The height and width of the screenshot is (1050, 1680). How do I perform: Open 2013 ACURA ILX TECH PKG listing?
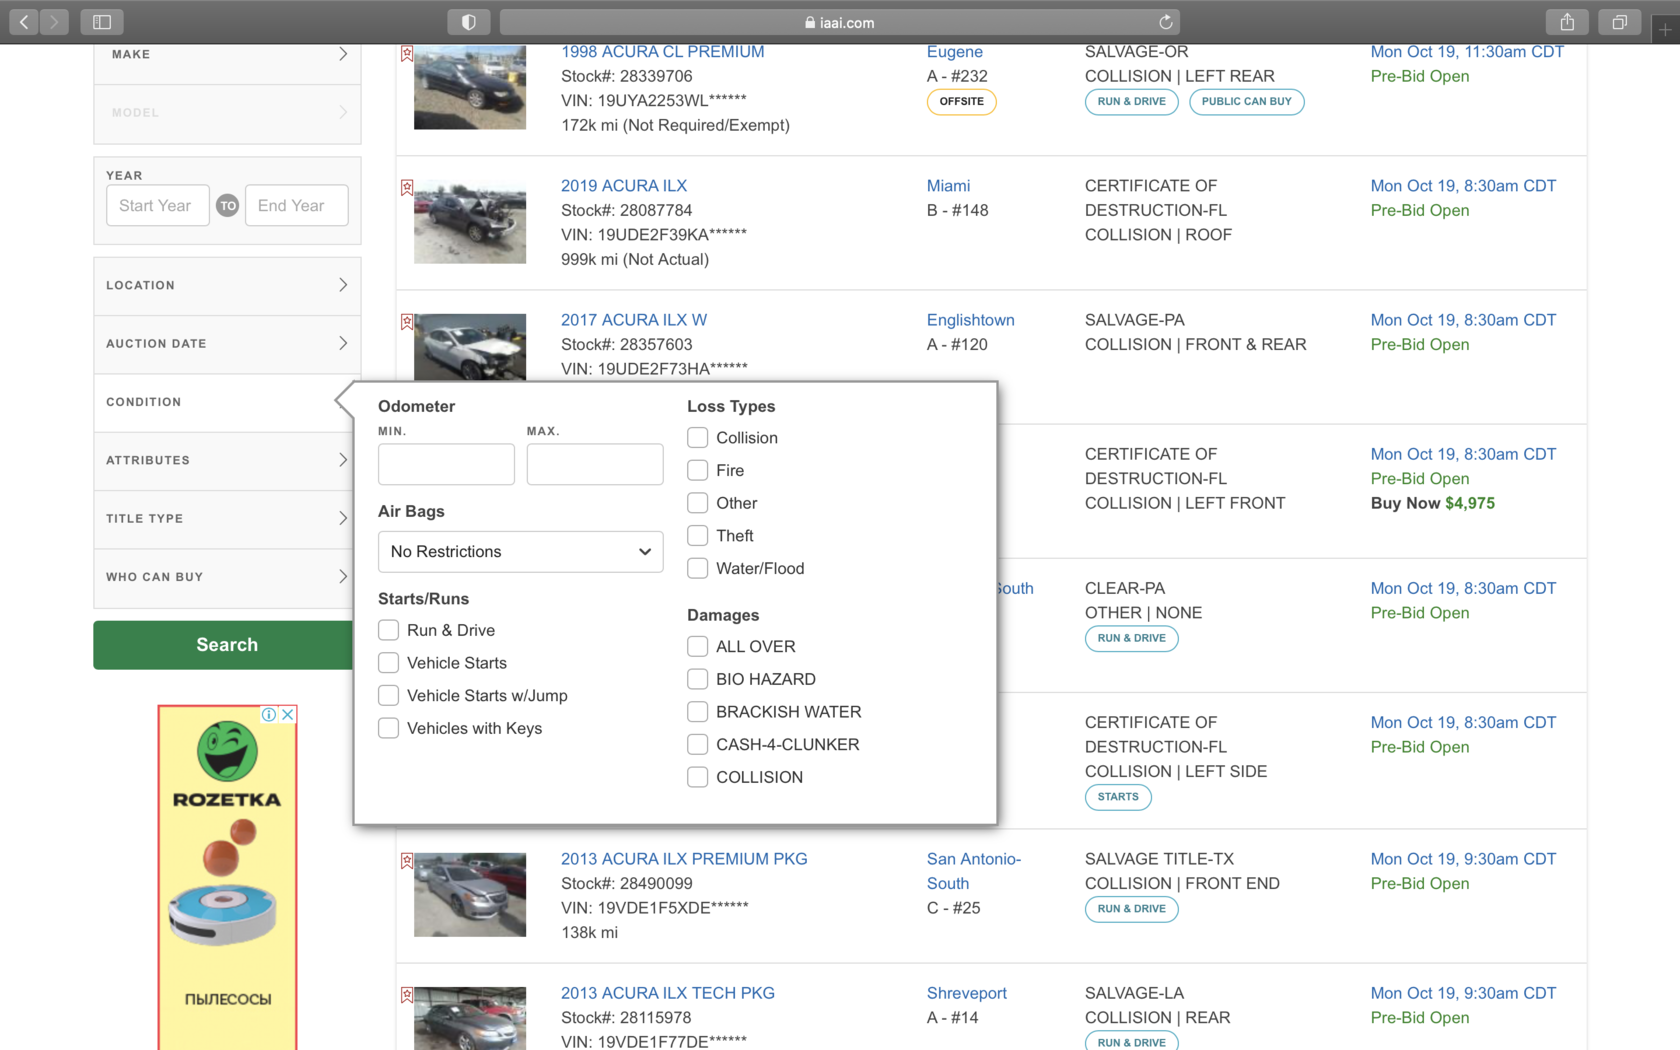tap(668, 993)
